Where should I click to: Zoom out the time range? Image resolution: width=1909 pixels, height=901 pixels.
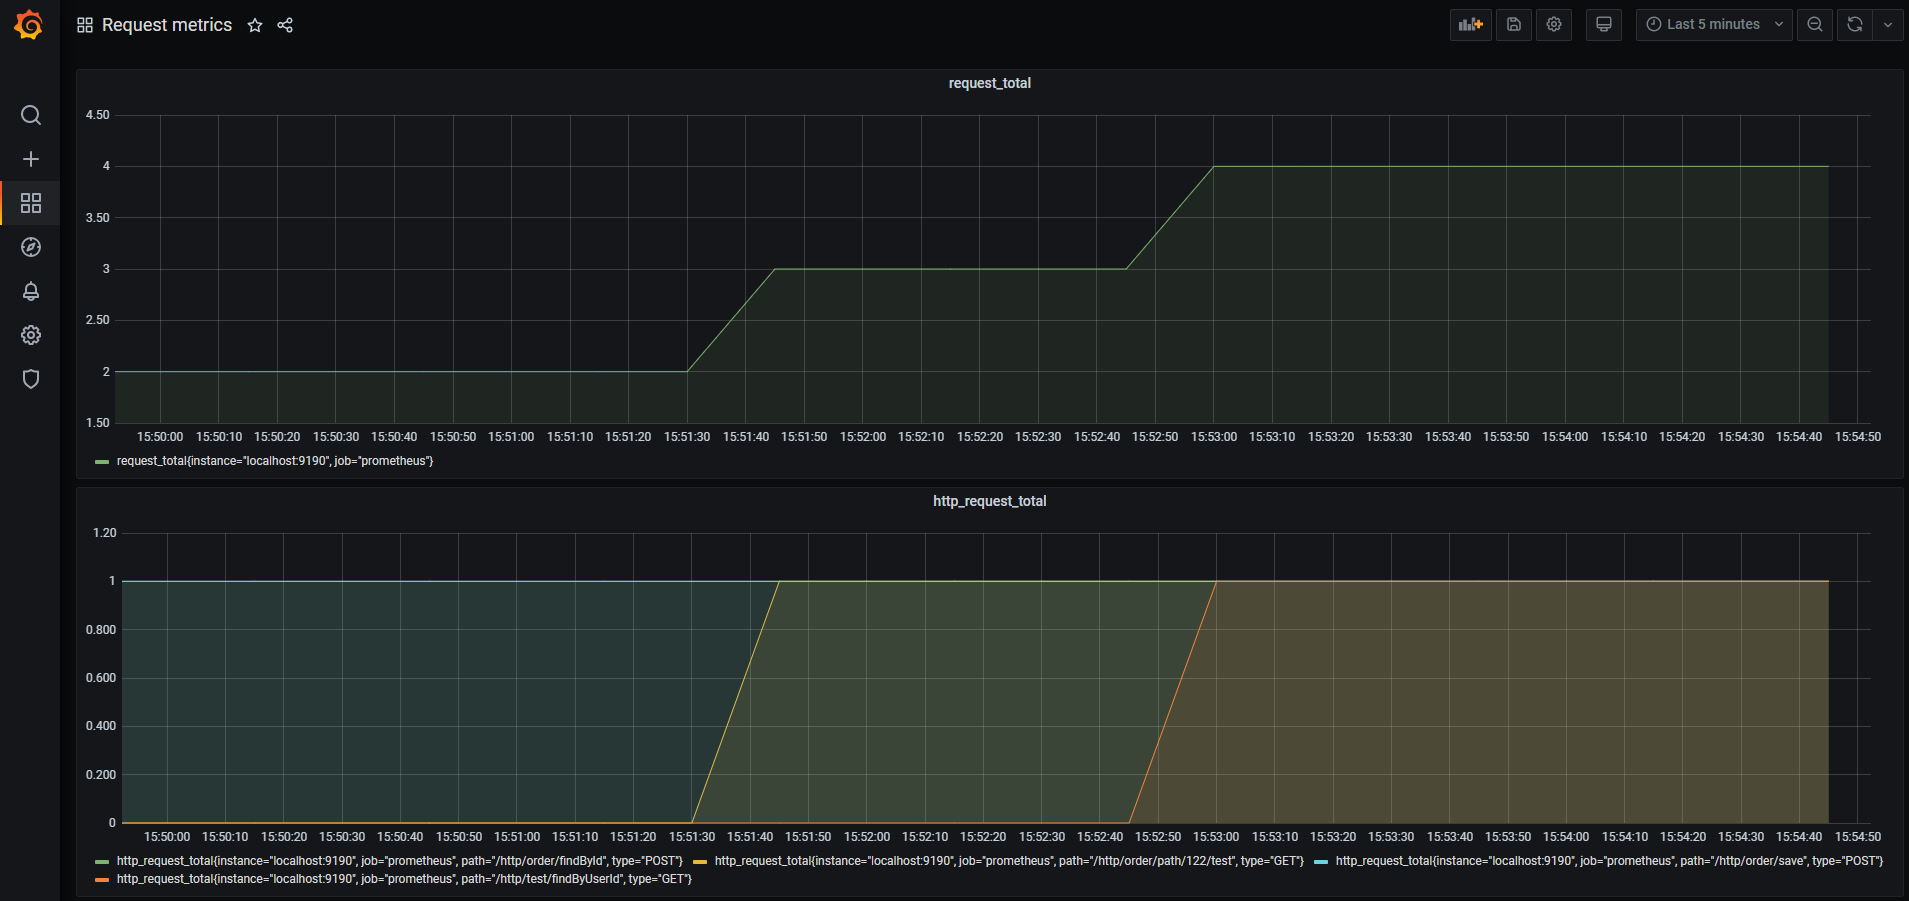click(x=1815, y=25)
